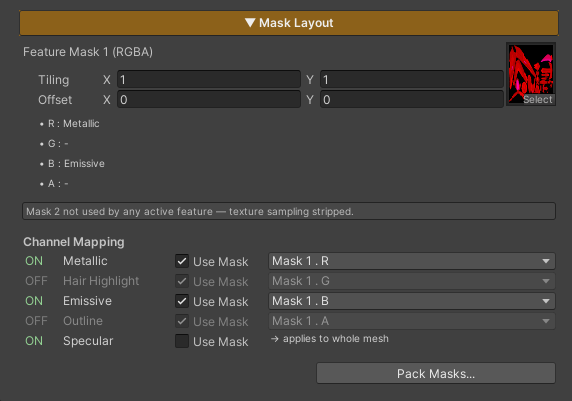The width and height of the screenshot is (572, 401).
Task: Click the Metallic feature name in Channel Mapping
Action: pos(85,261)
